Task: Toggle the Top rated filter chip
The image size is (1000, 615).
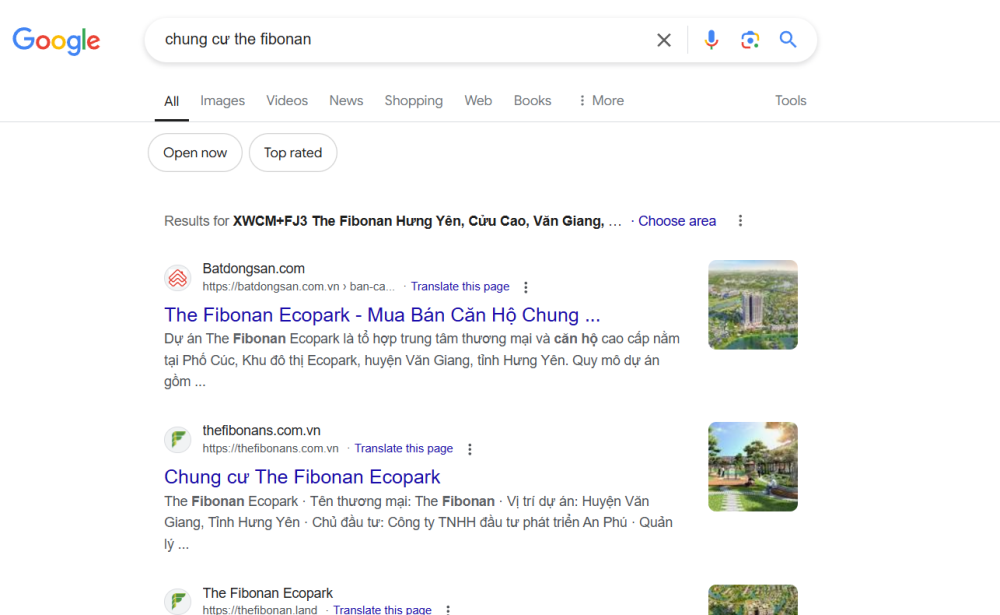Action: pos(293,152)
